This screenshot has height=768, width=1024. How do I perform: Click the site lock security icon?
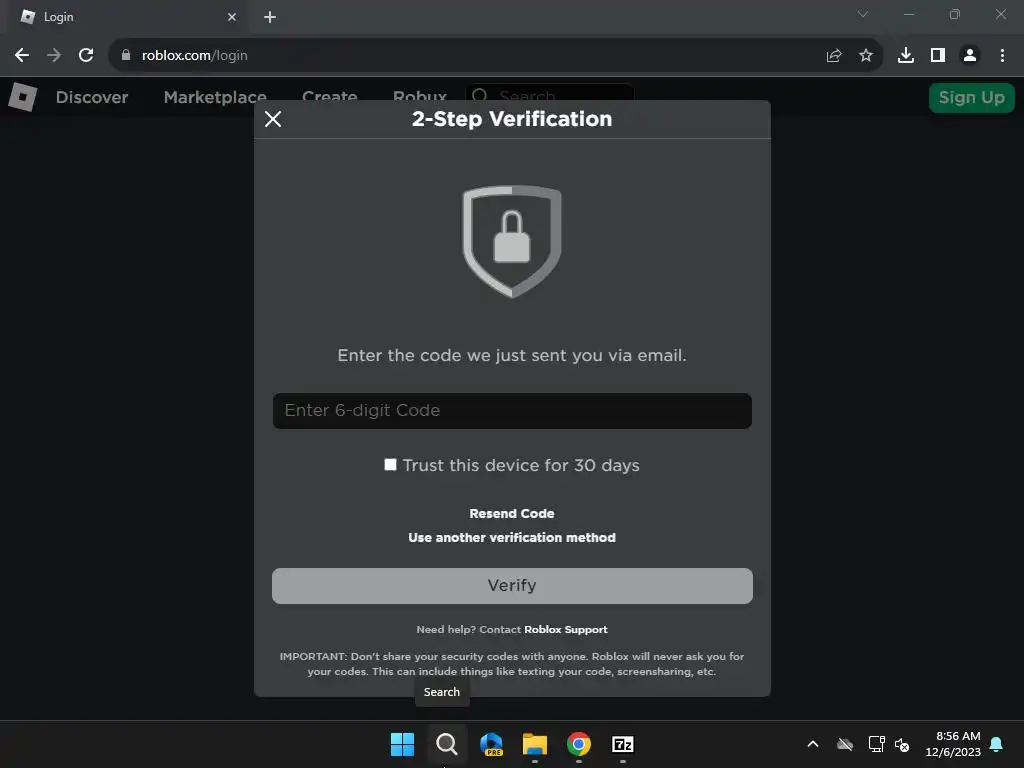pos(126,56)
